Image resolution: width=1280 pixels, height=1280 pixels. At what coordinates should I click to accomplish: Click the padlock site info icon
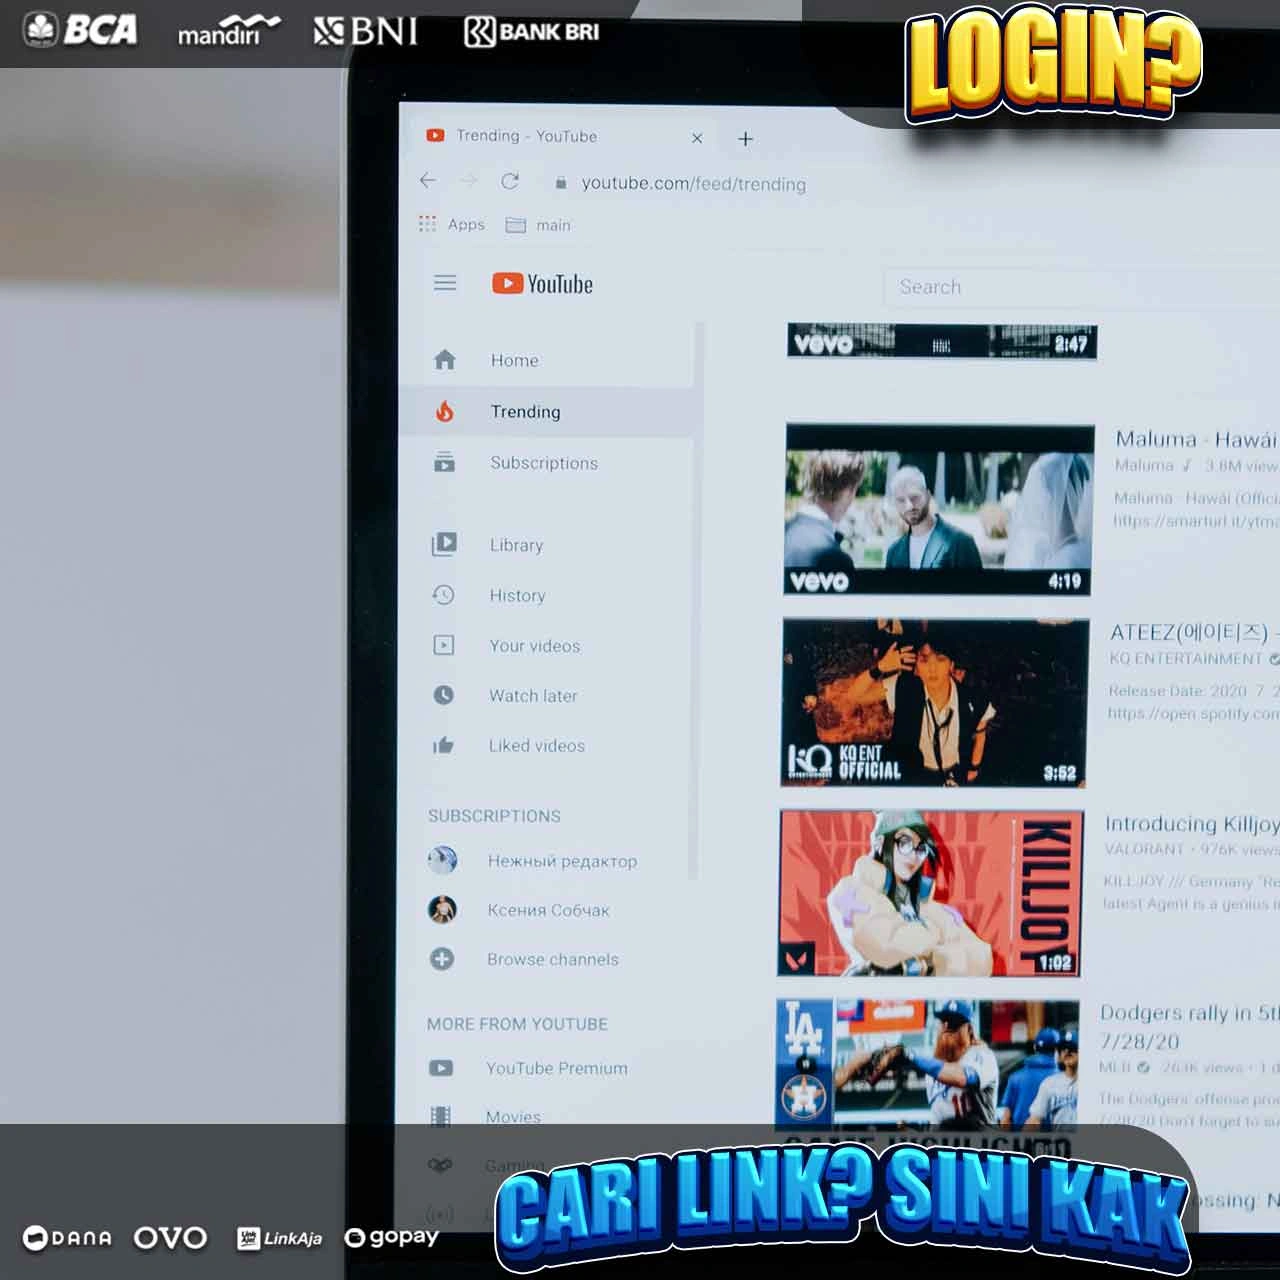561,183
